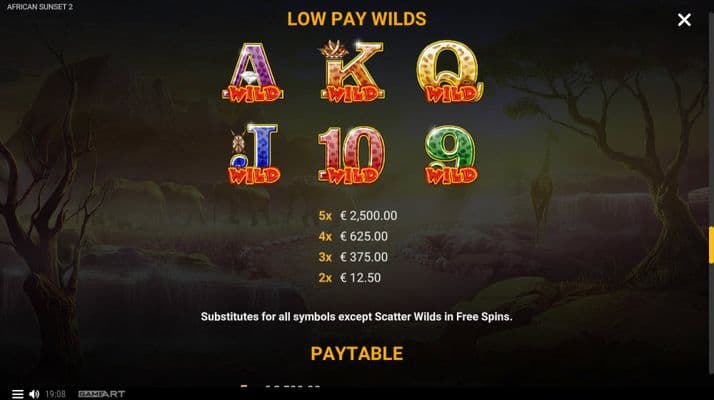Click the 2x € 12.50 payout row
This screenshot has width=714, height=400.
(349, 277)
